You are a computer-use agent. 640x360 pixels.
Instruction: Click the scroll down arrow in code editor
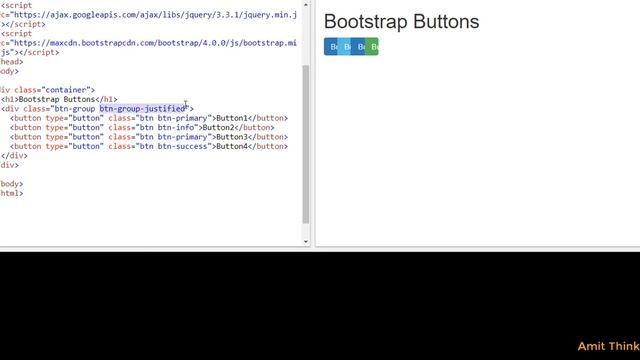pyautogui.click(x=306, y=241)
